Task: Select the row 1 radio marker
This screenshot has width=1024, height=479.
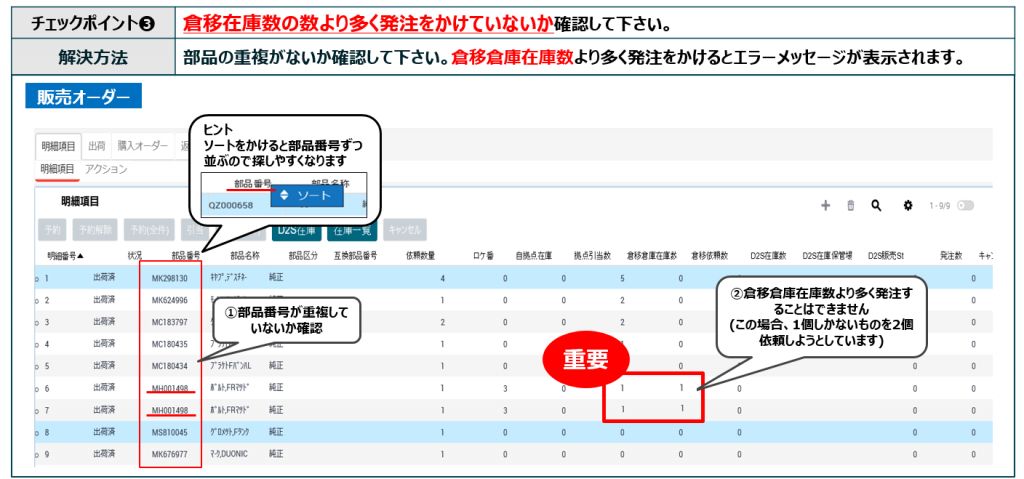Action: tap(37, 278)
